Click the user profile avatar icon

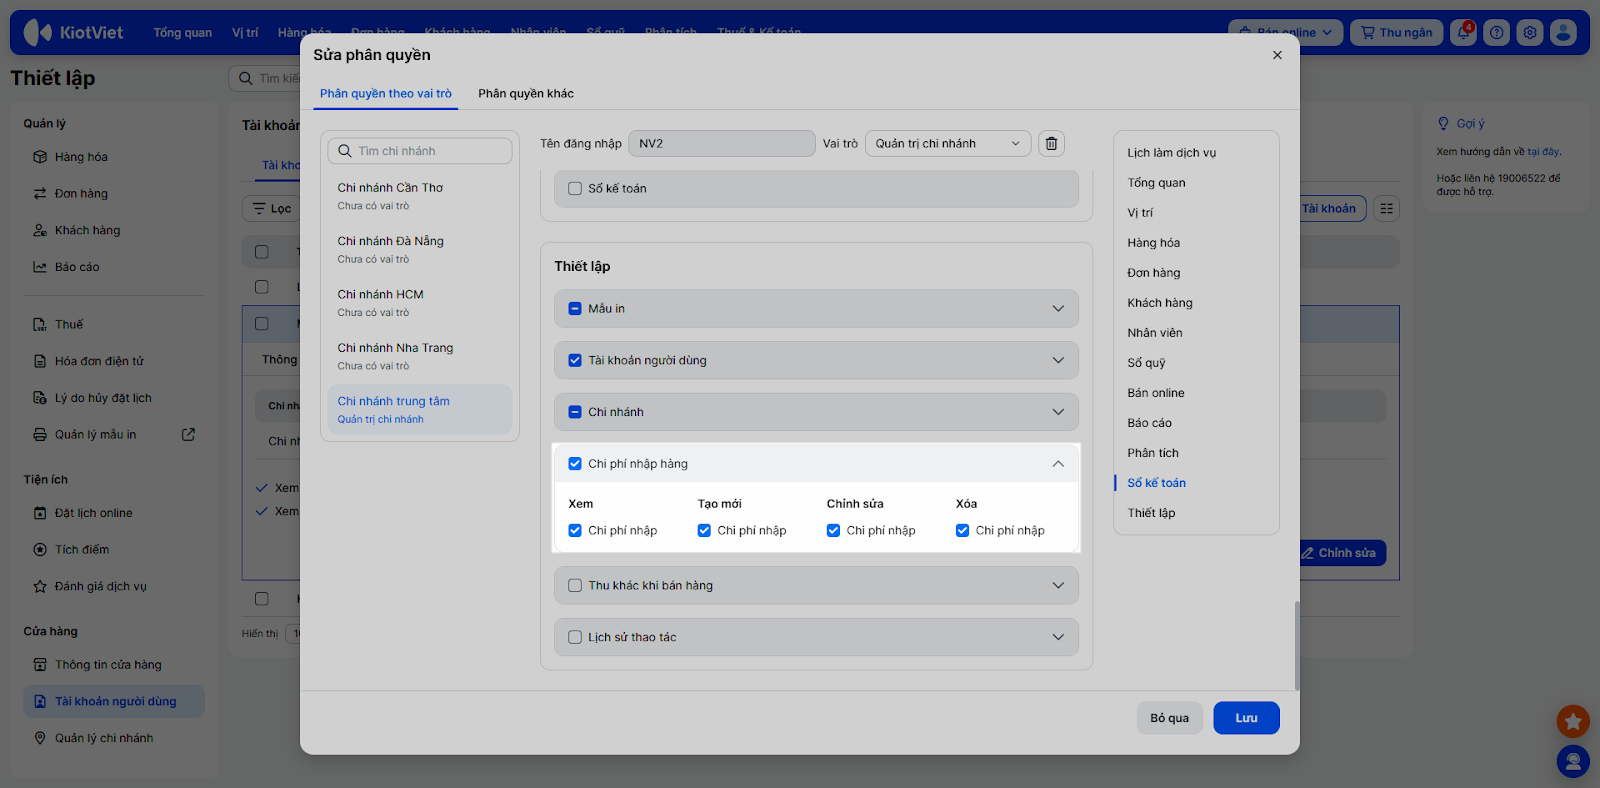pos(1563,32)
